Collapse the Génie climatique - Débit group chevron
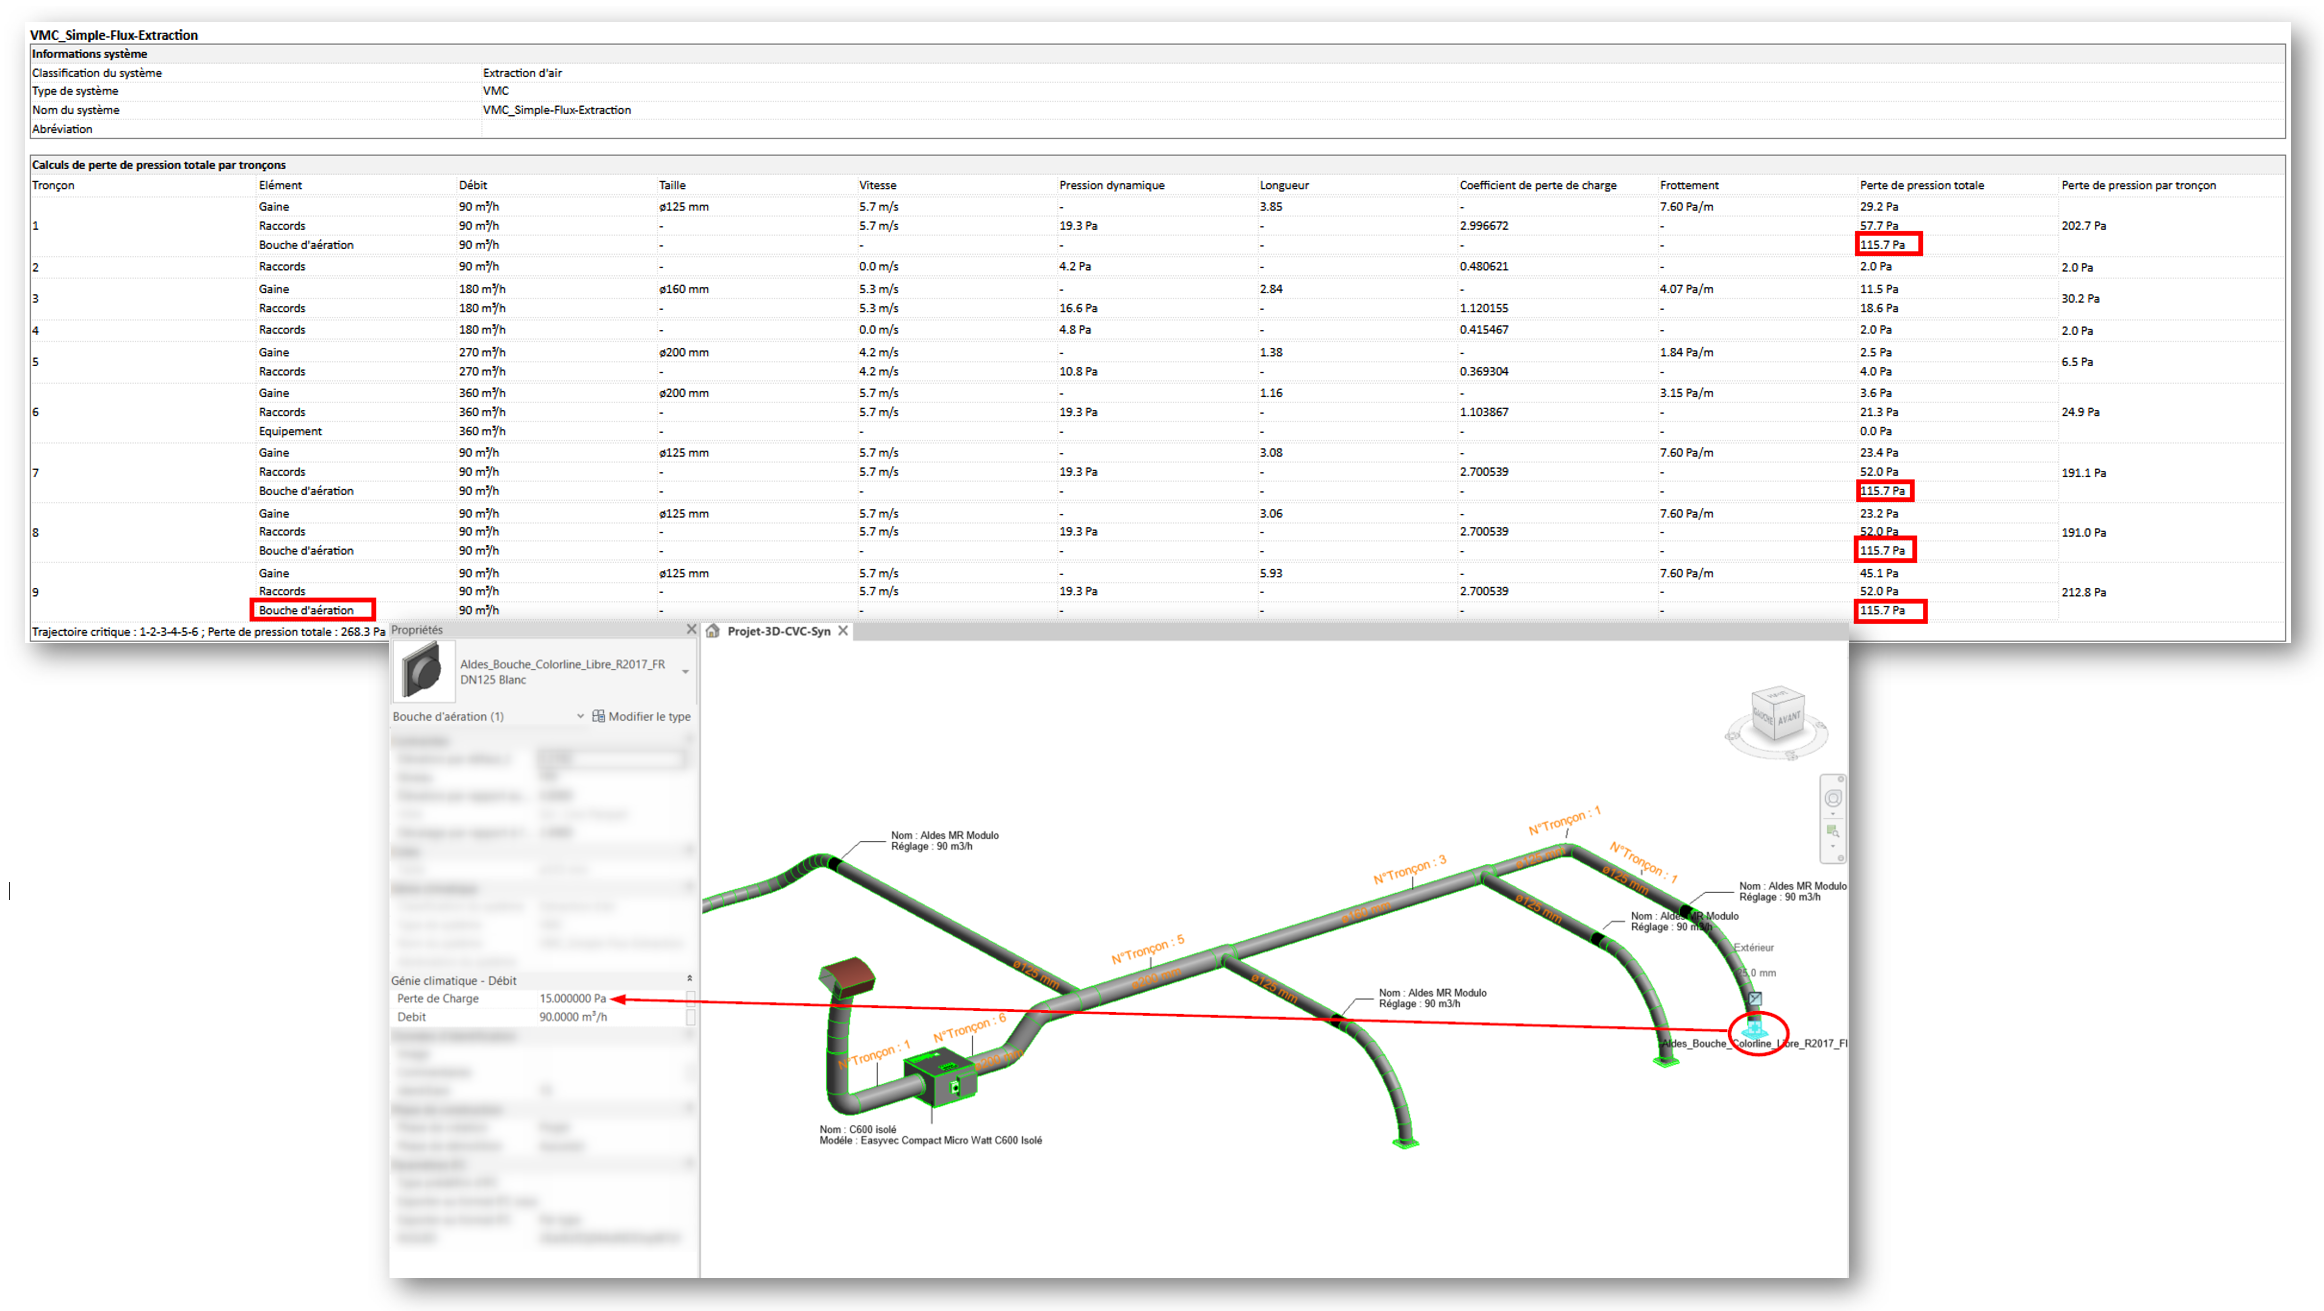Image resolution: width=2324 pixels, height=1311 pixels. tap(688, 979)
